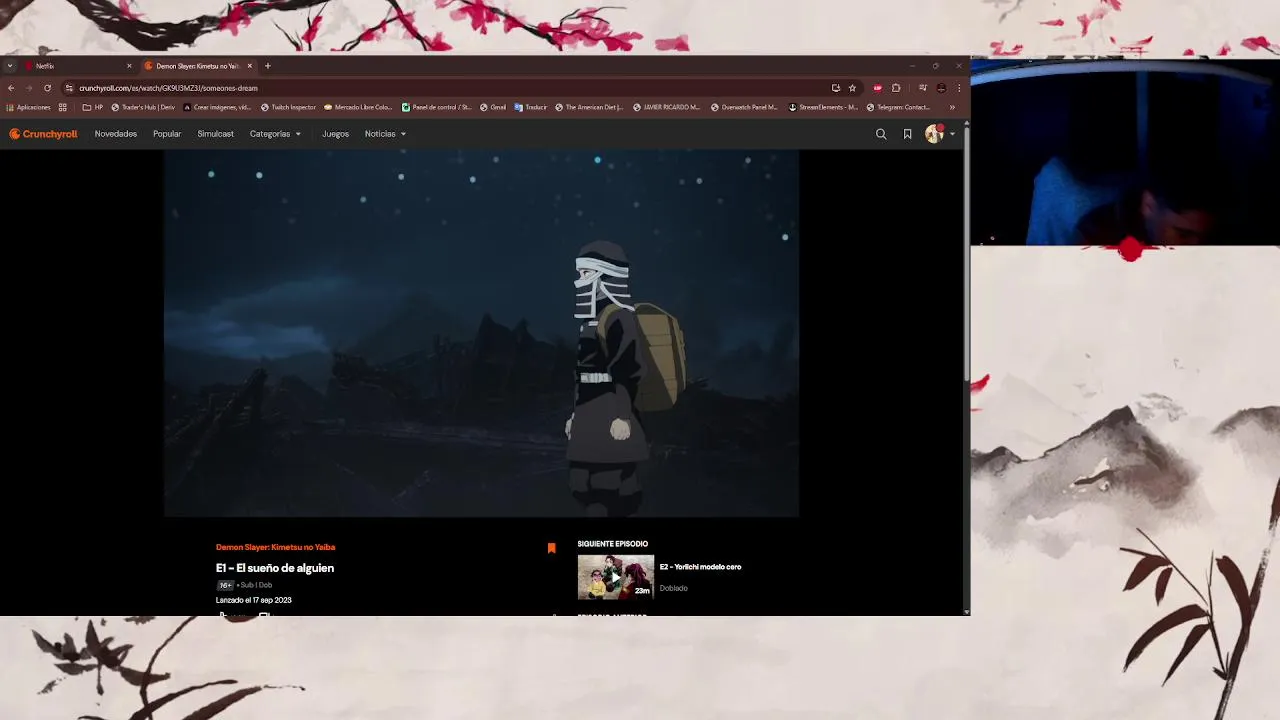Open Demon Slayer: Kimetsu no Yaiba series link
This screenshot has width=1280, height=720.
click(275, 547)
